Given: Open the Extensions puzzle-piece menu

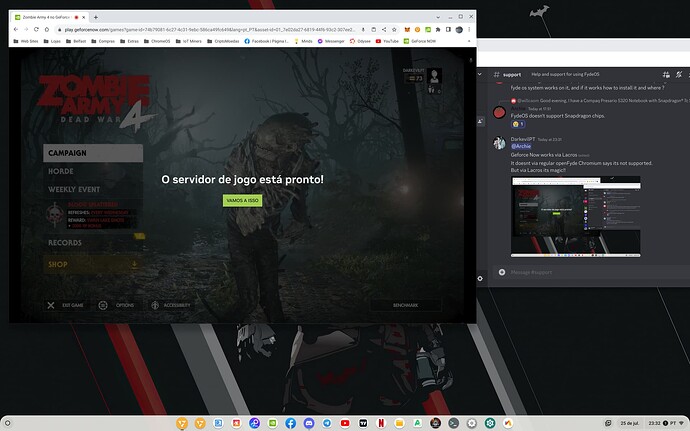Looking at the screenshot, I should (438, 29).
